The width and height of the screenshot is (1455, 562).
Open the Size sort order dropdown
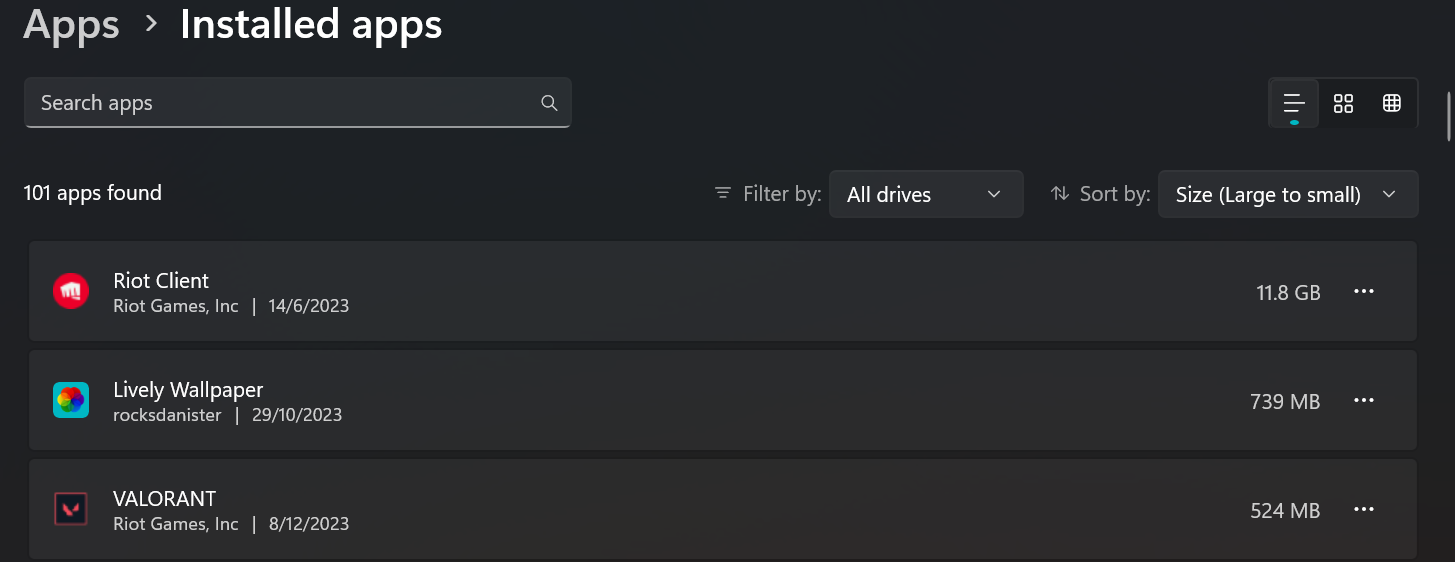click(1287, 194)
